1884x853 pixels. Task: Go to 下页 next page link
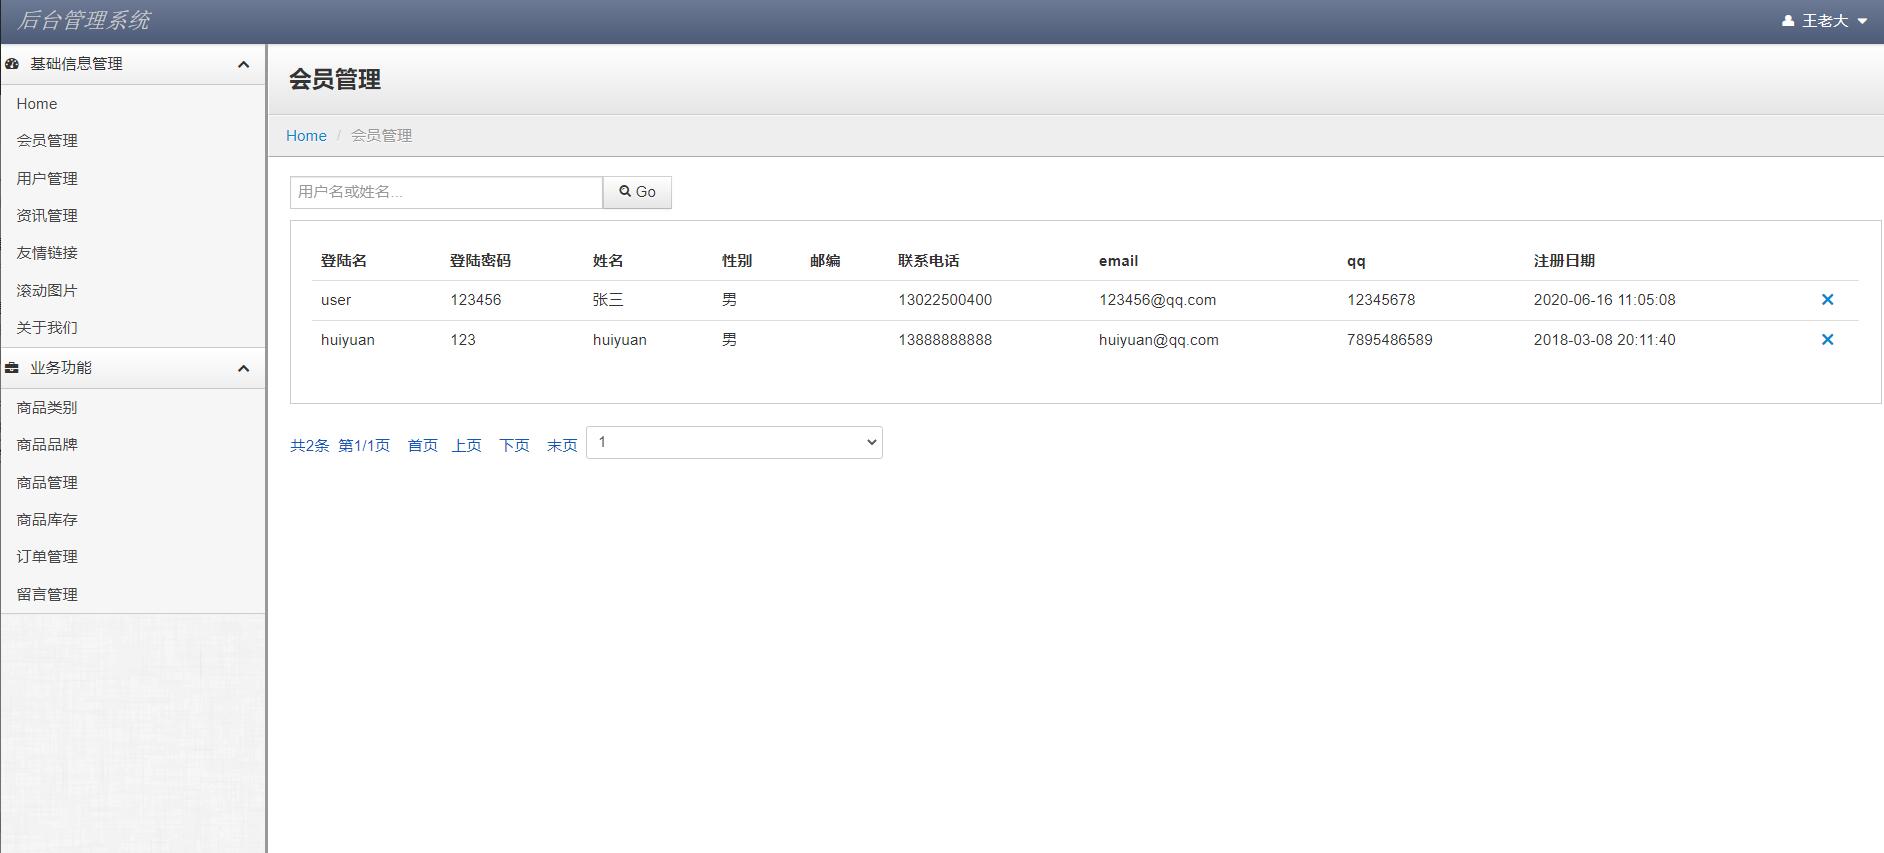[514, 446]
